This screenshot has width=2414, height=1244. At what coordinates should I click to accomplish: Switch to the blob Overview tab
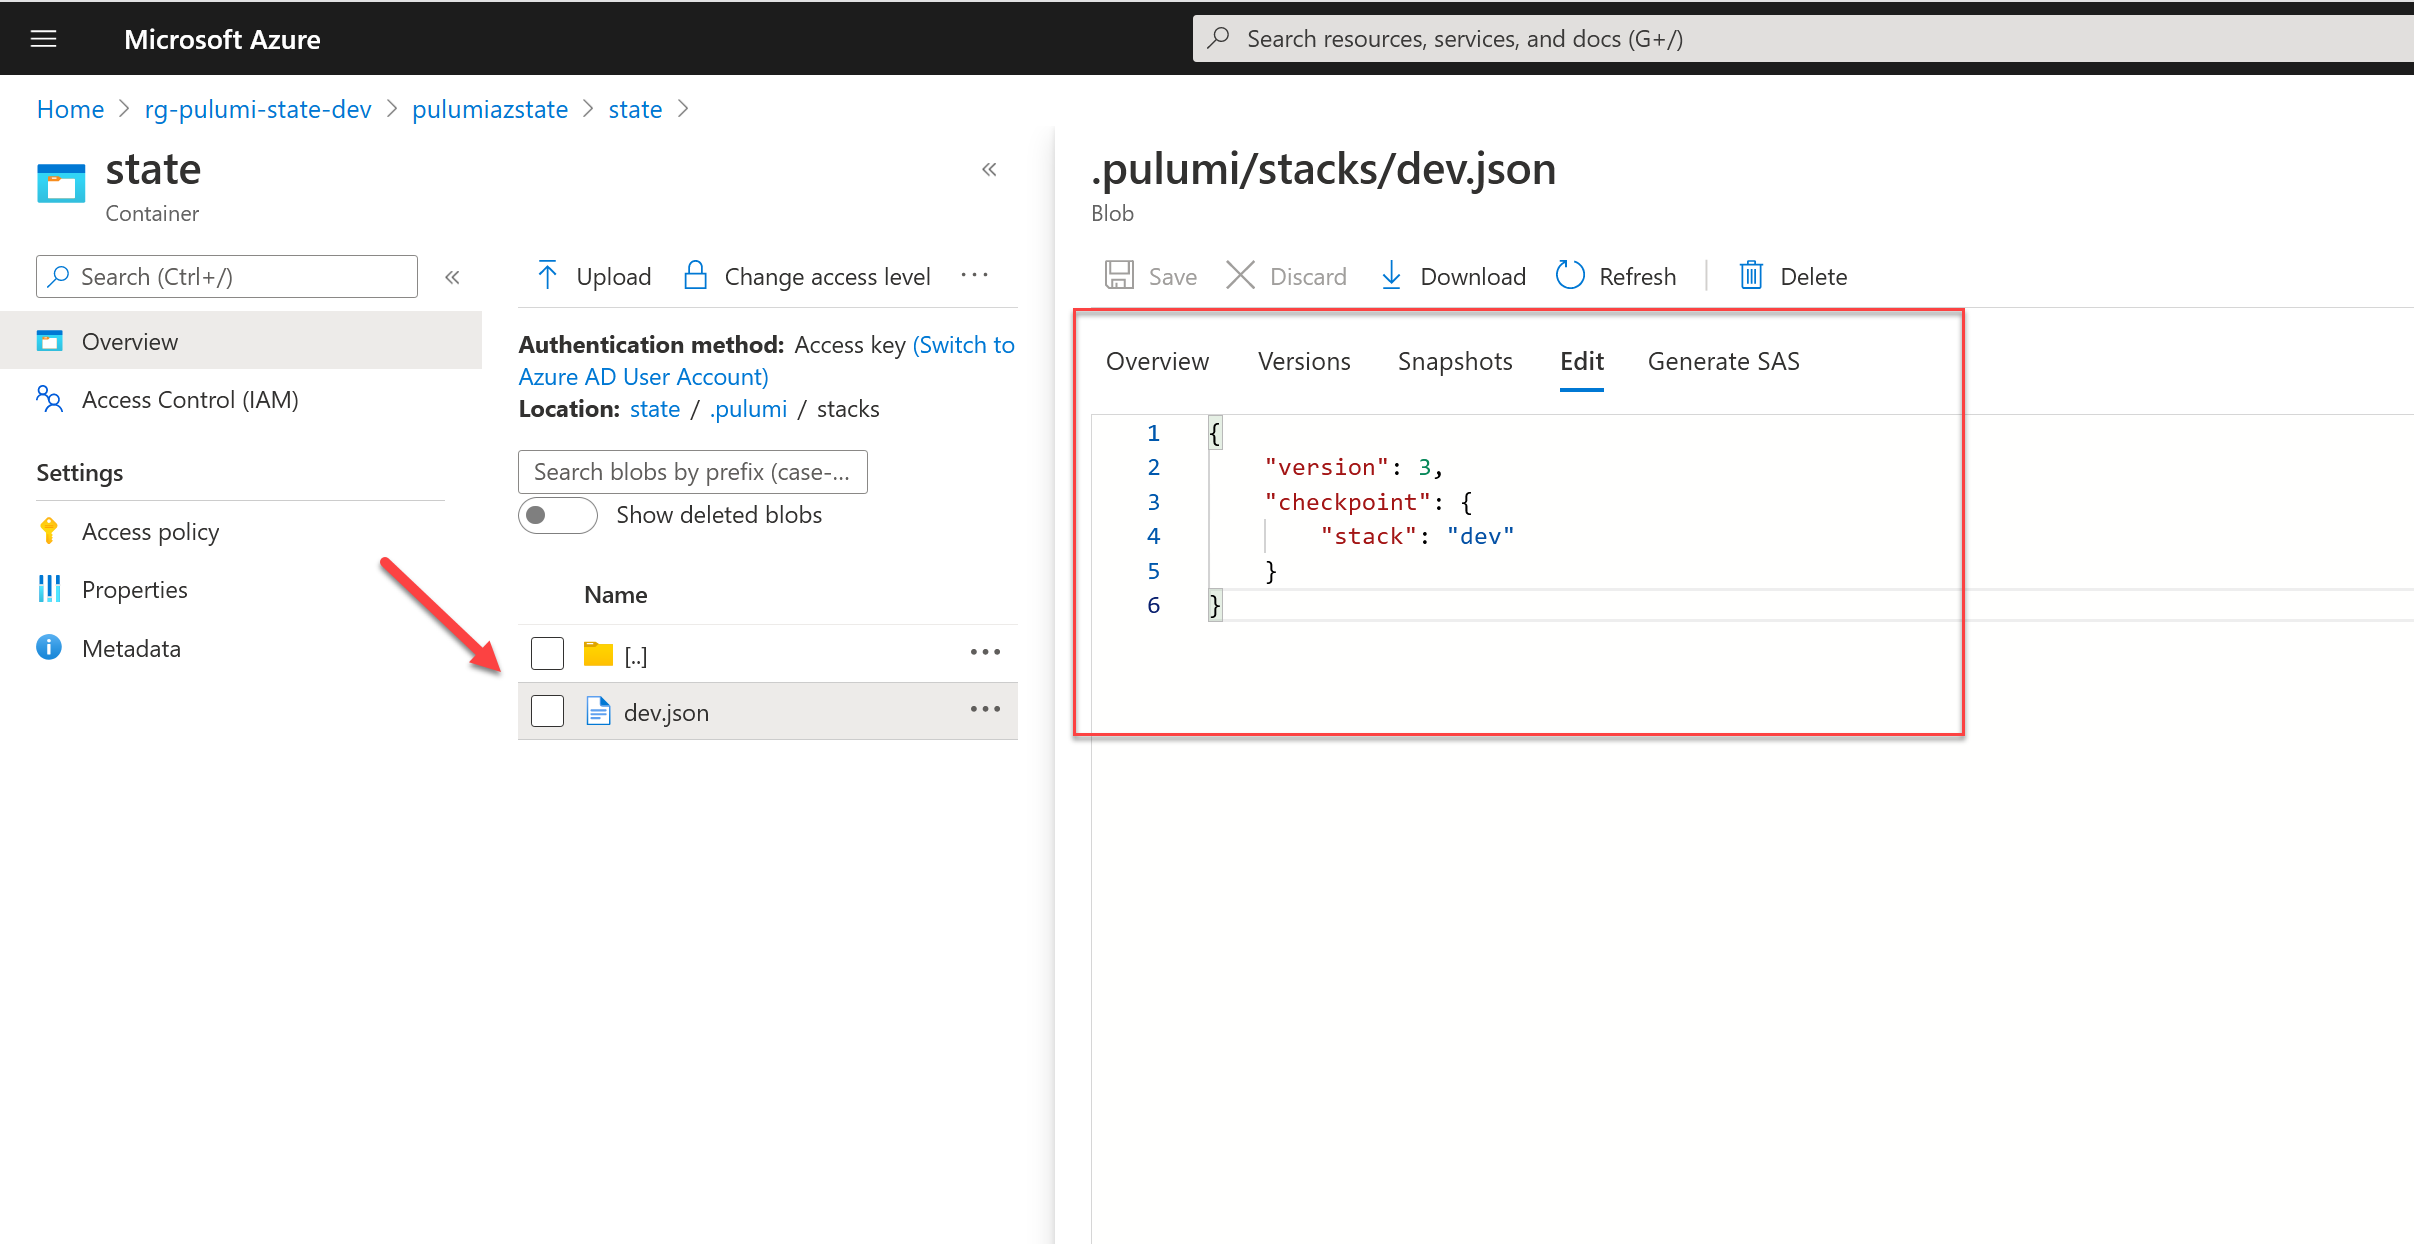1157,361
